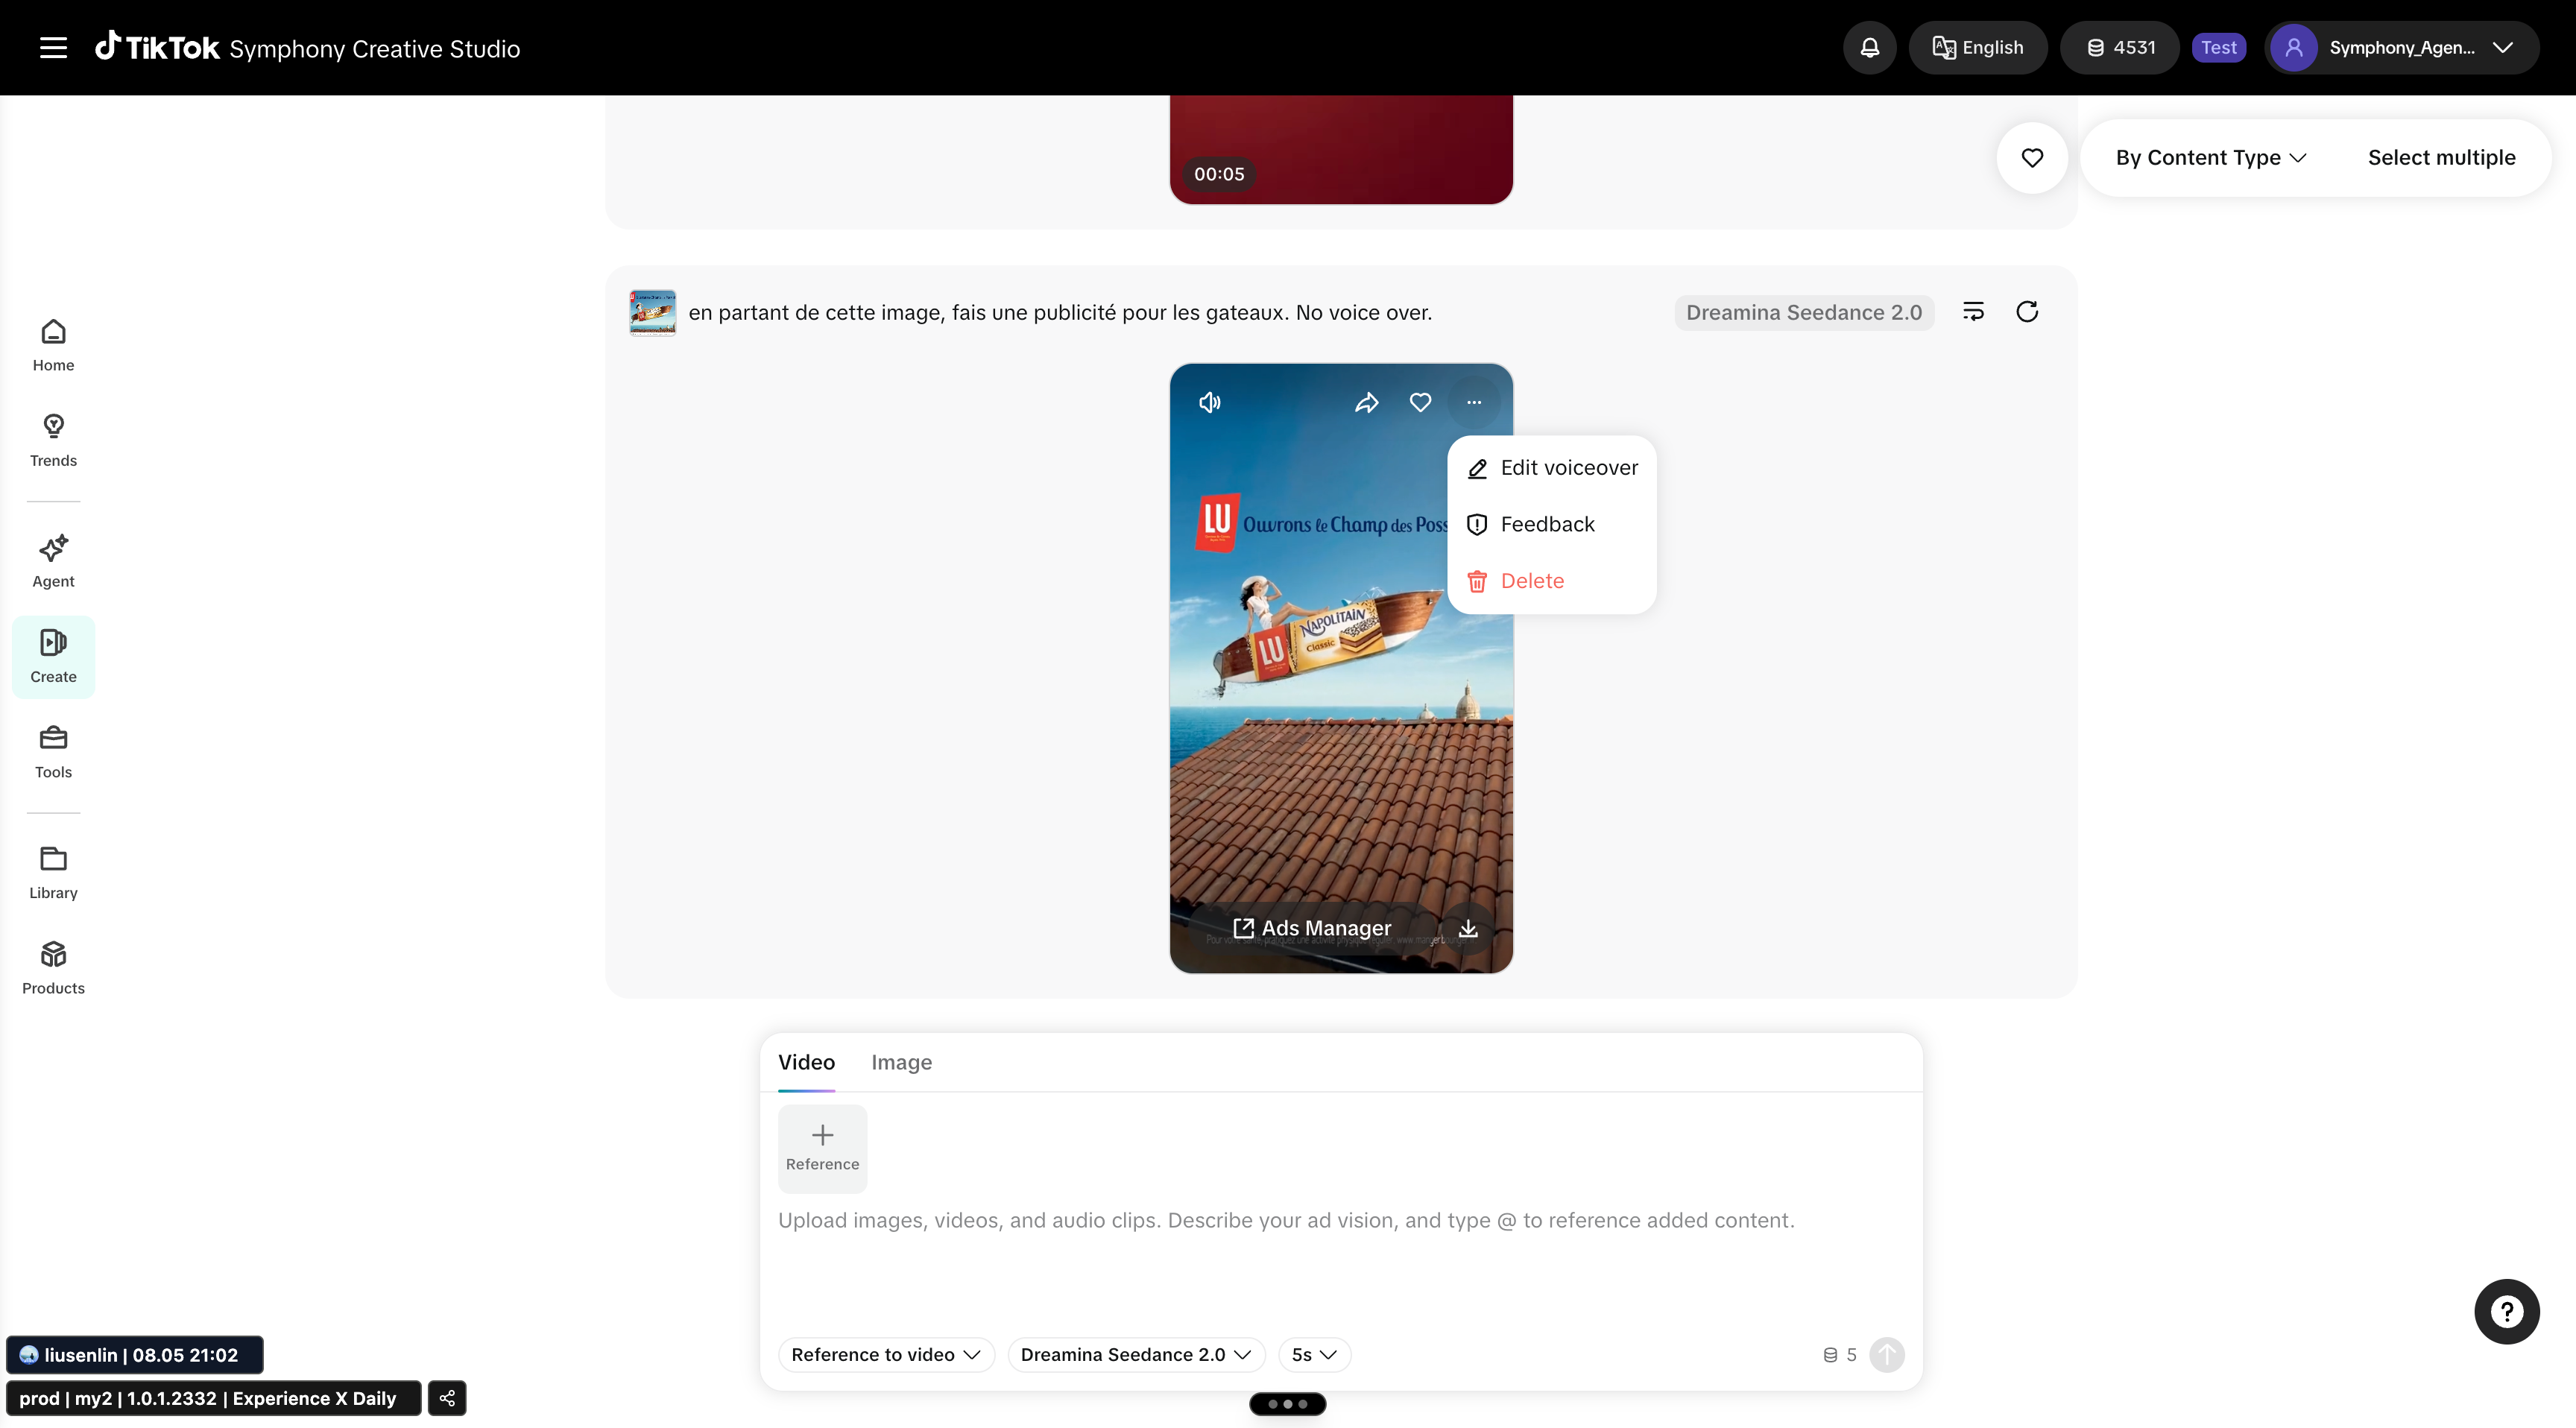Expand By Content Type dropdown

click(x=2210, y=158)
